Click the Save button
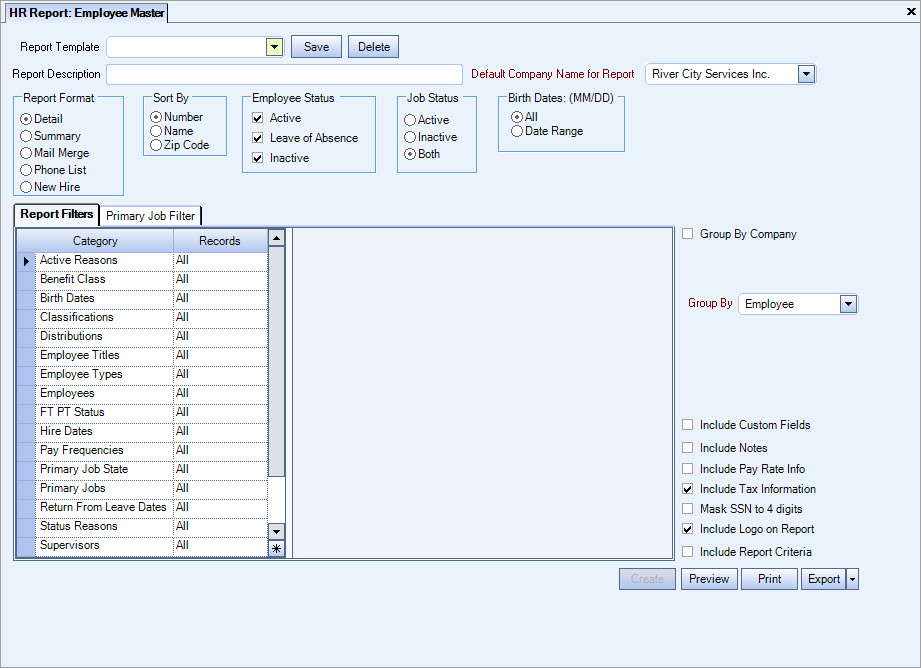 [316, 46]
